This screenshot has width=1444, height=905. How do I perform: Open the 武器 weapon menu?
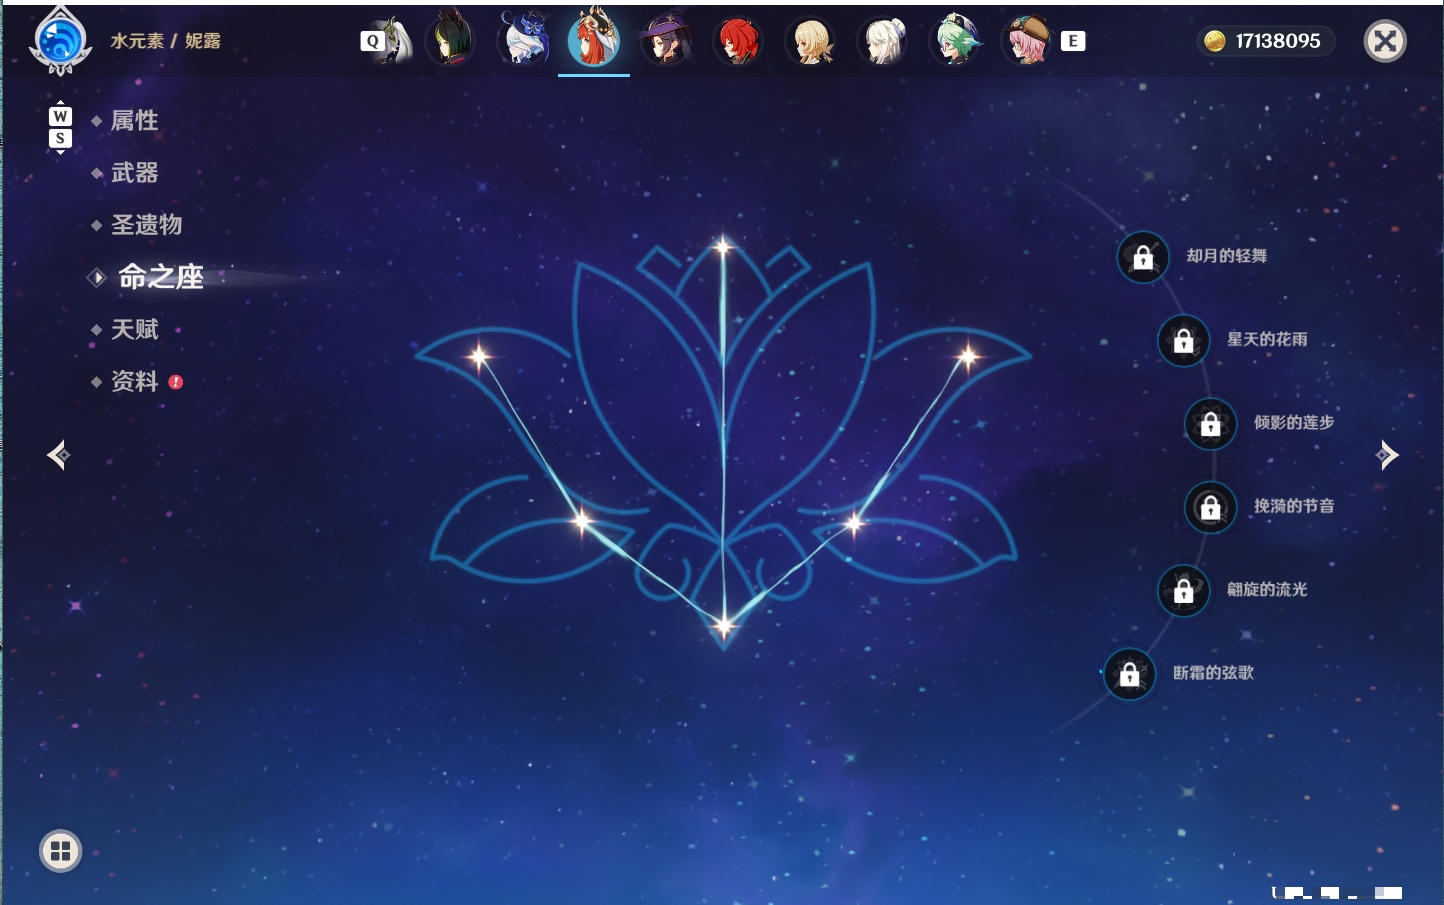pos(134,173)
